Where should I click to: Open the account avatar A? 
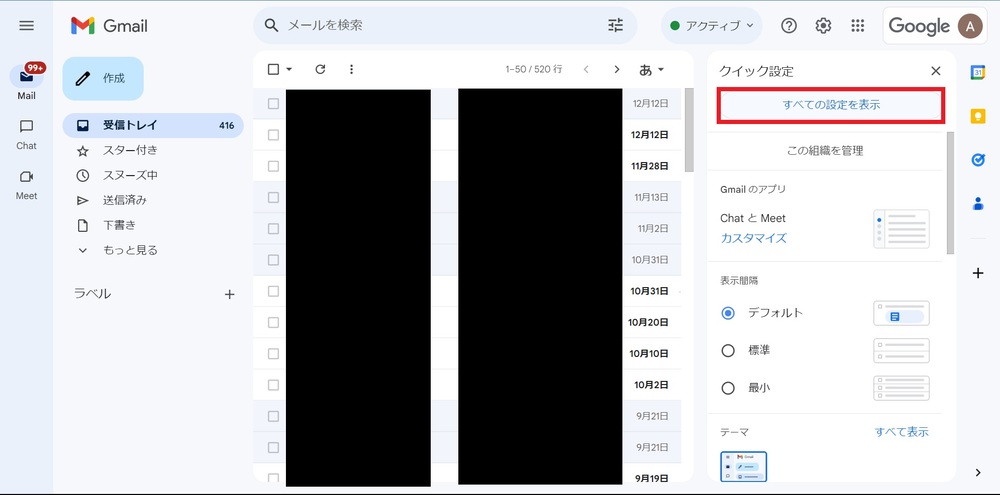[970, 26]
